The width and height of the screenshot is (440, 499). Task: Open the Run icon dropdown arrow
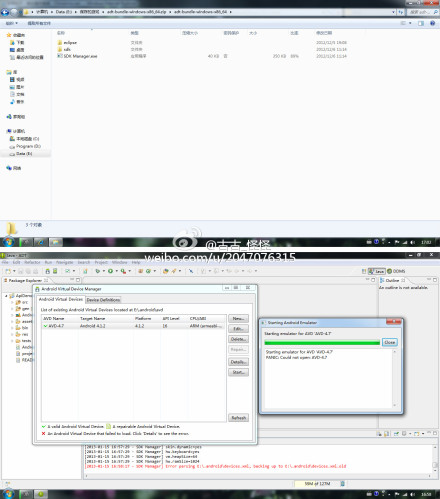pos(116,271)
